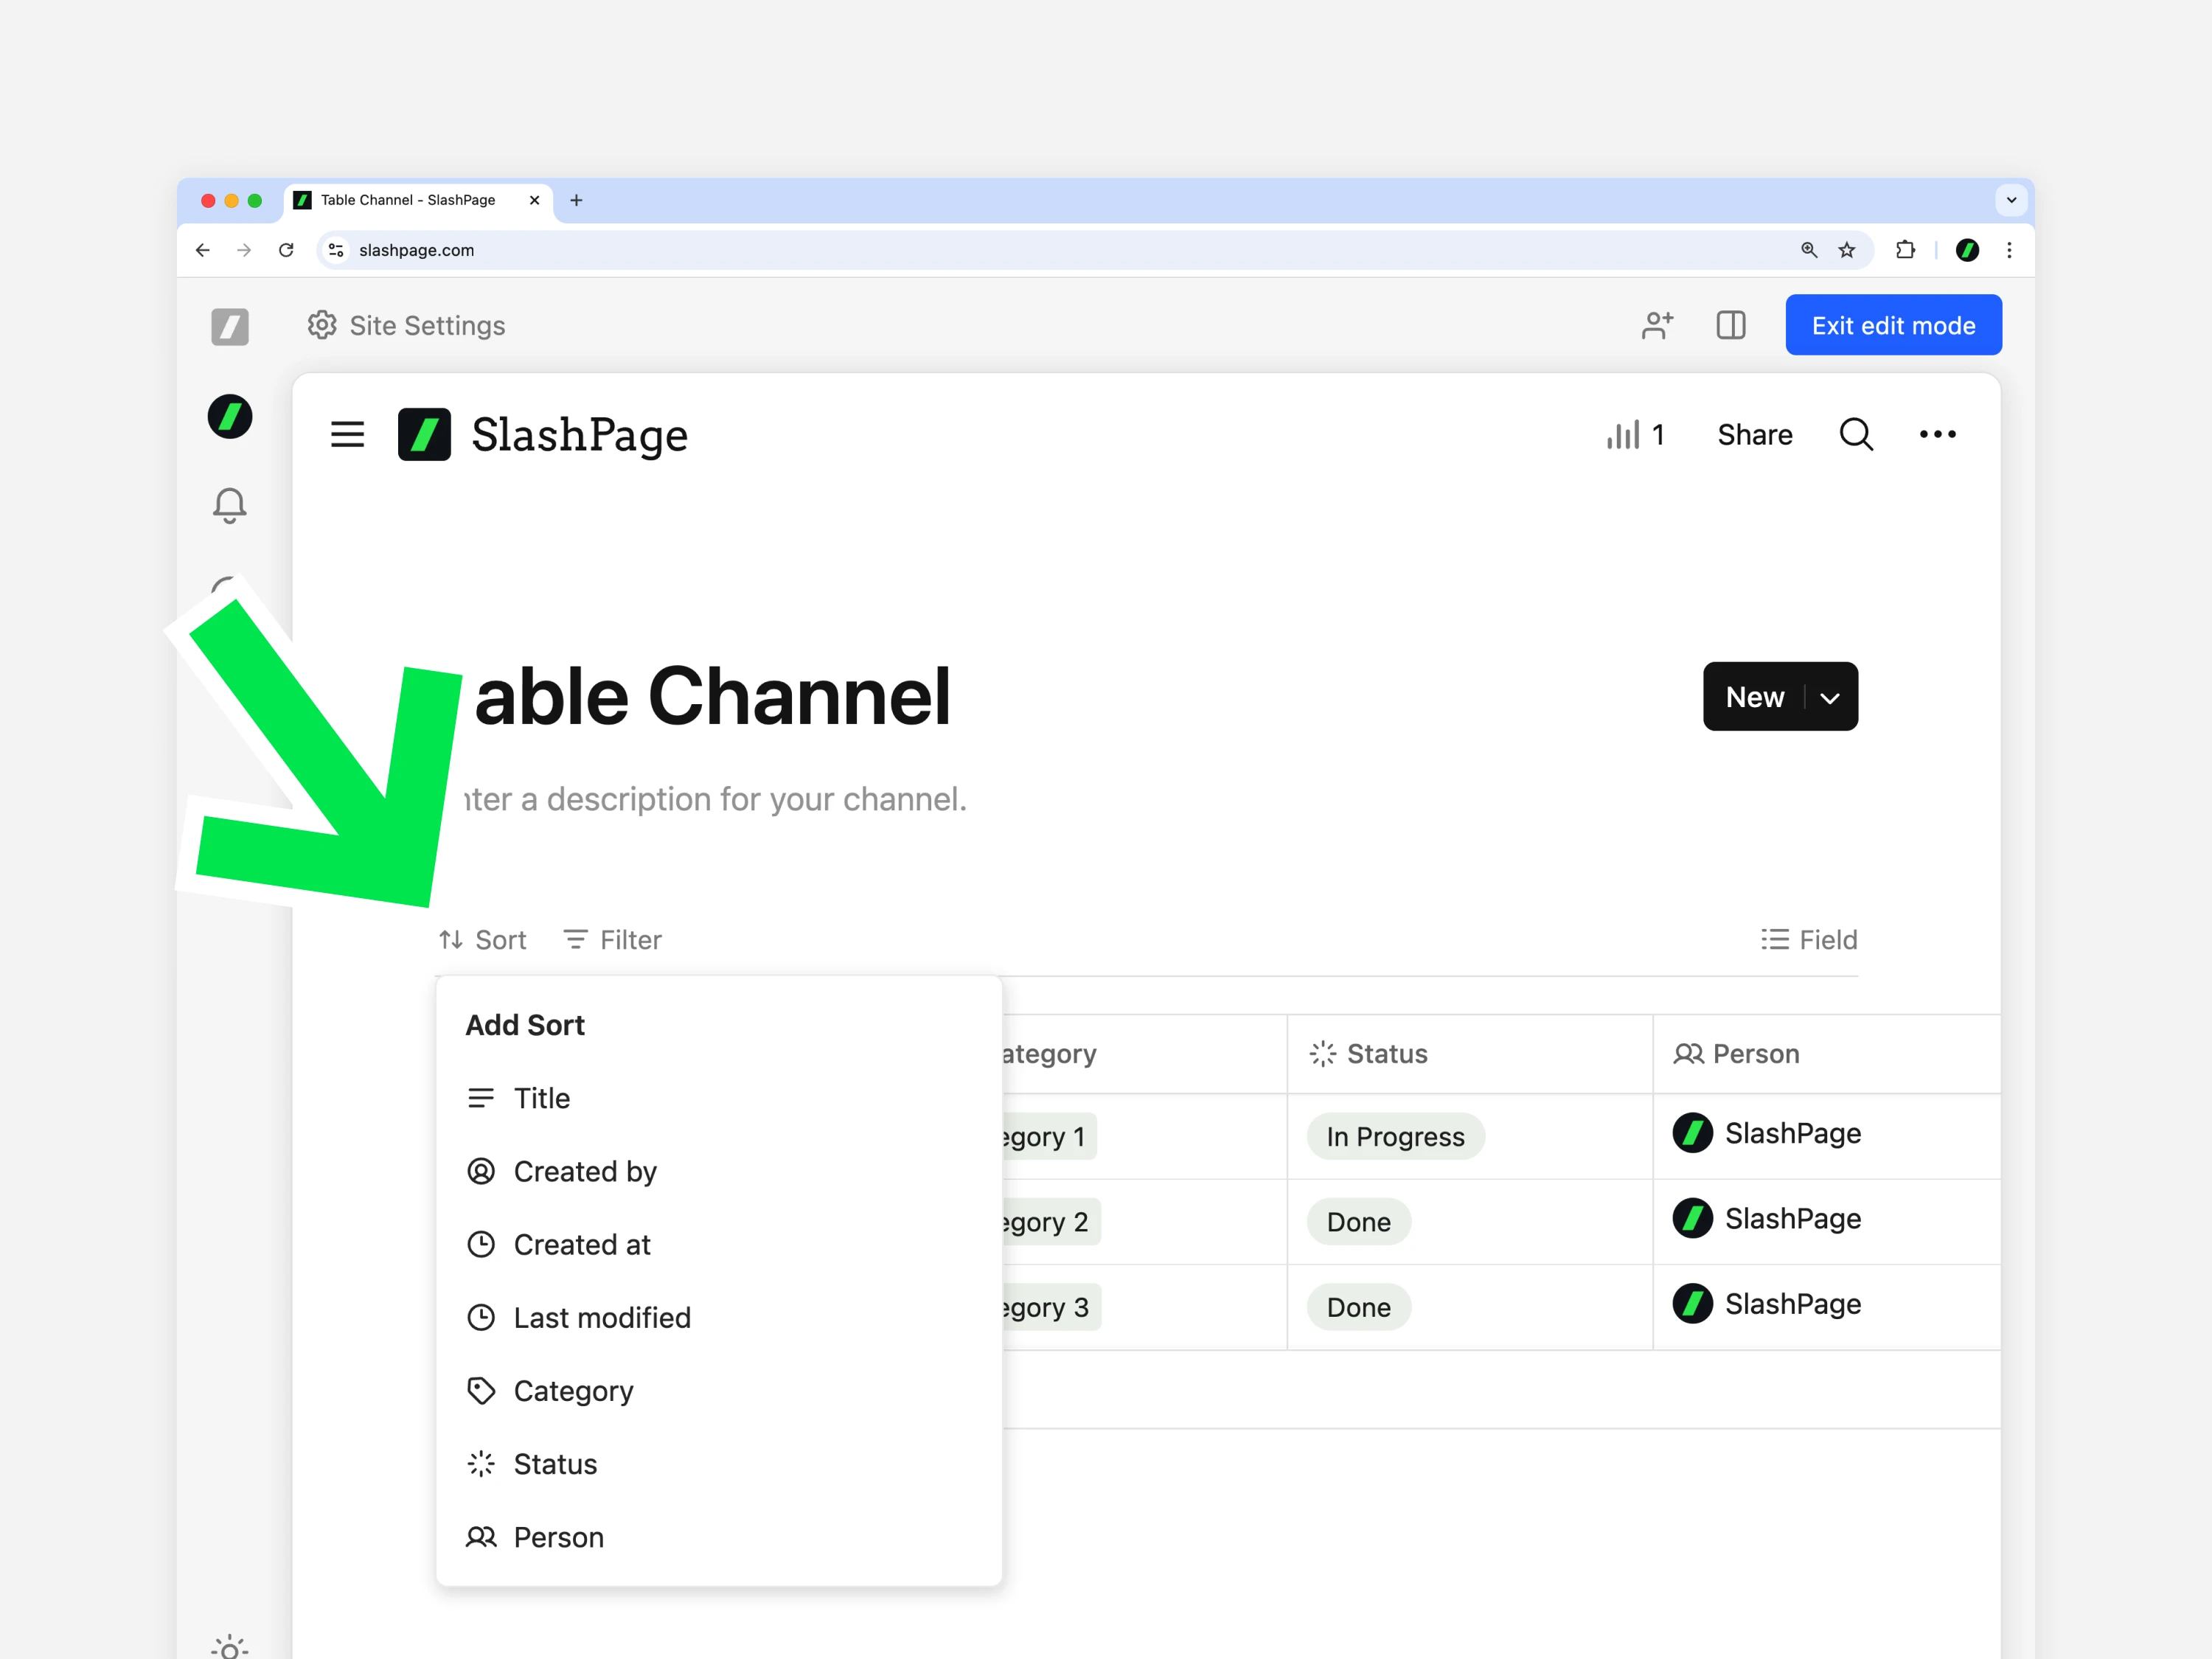Expand the New button dropdown arrow
This screenshot has height=1659, width=2212.
[1830, 697]
